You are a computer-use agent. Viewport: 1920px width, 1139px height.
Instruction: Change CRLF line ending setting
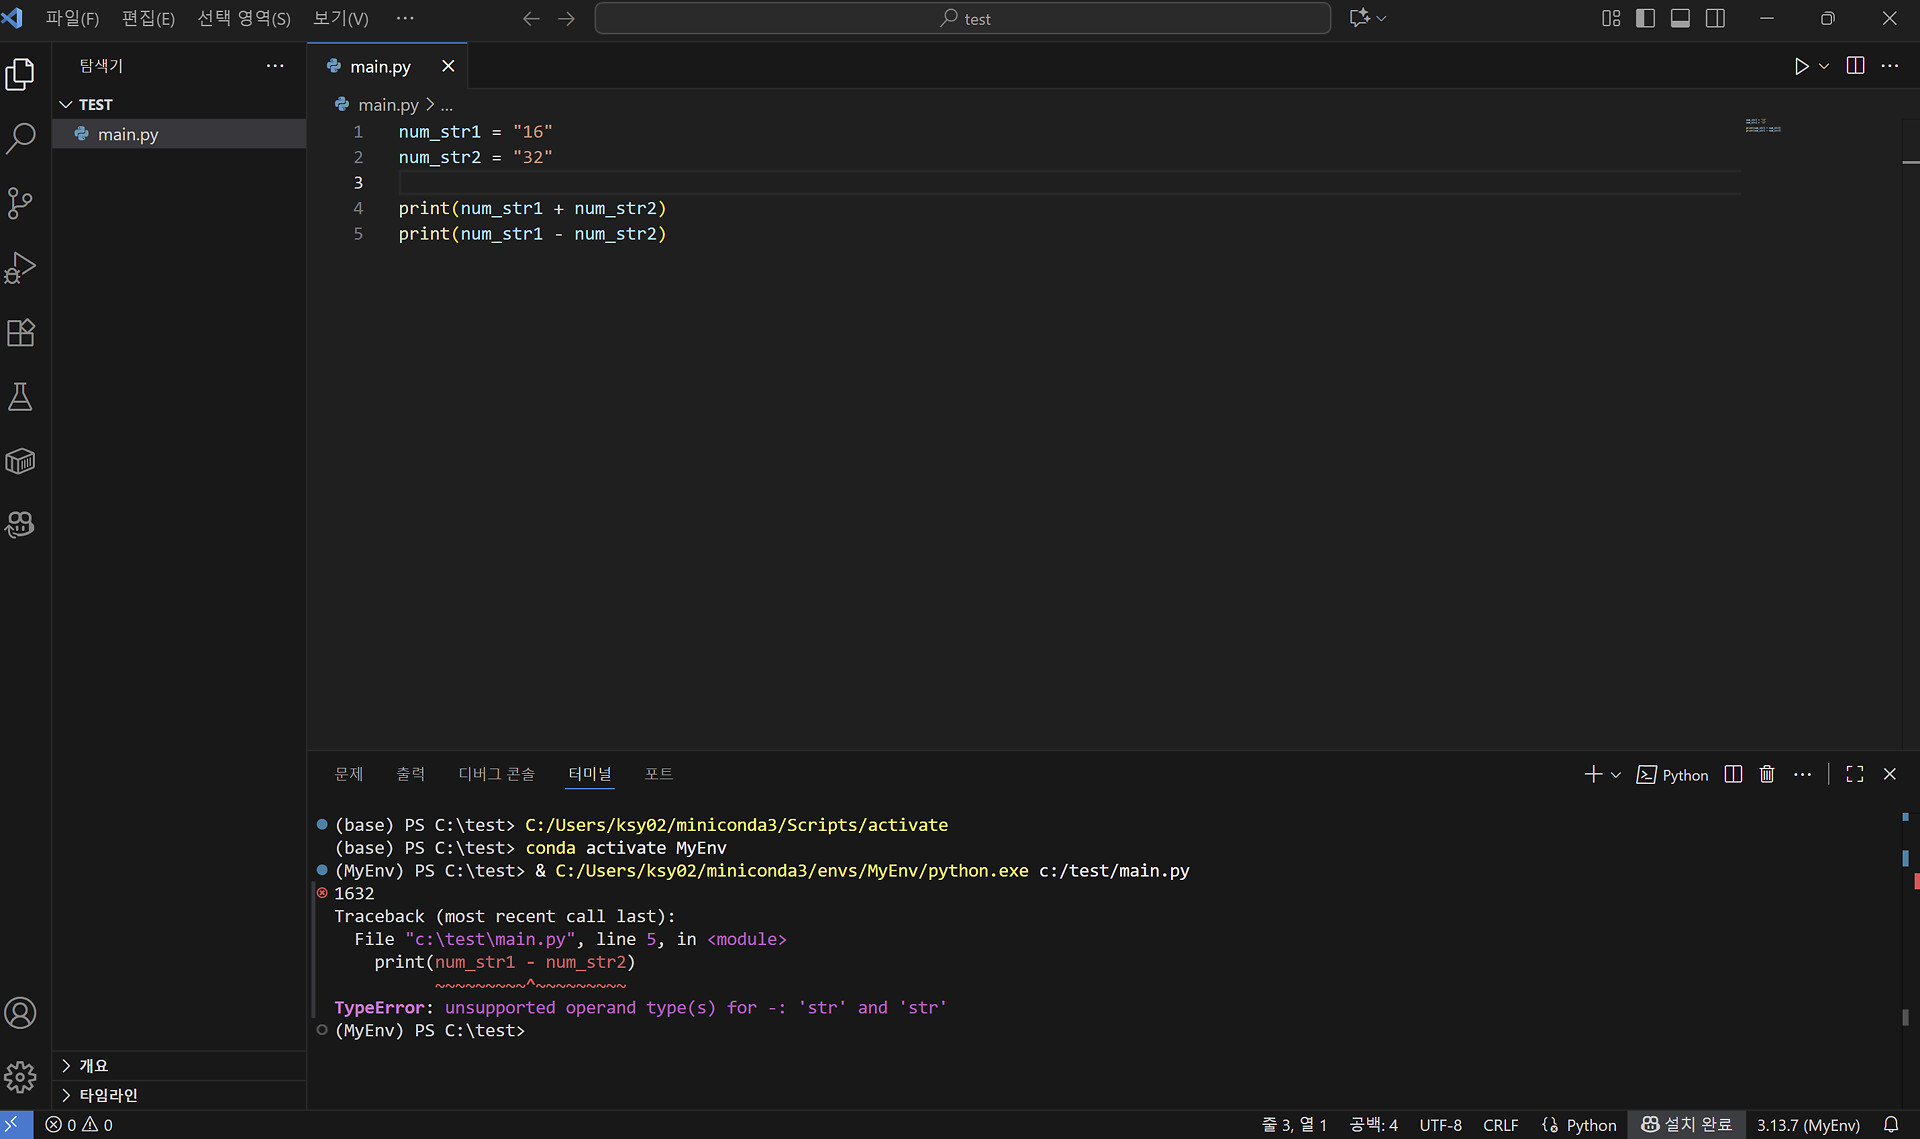pyautogui.click(x=1500, y=1125)
